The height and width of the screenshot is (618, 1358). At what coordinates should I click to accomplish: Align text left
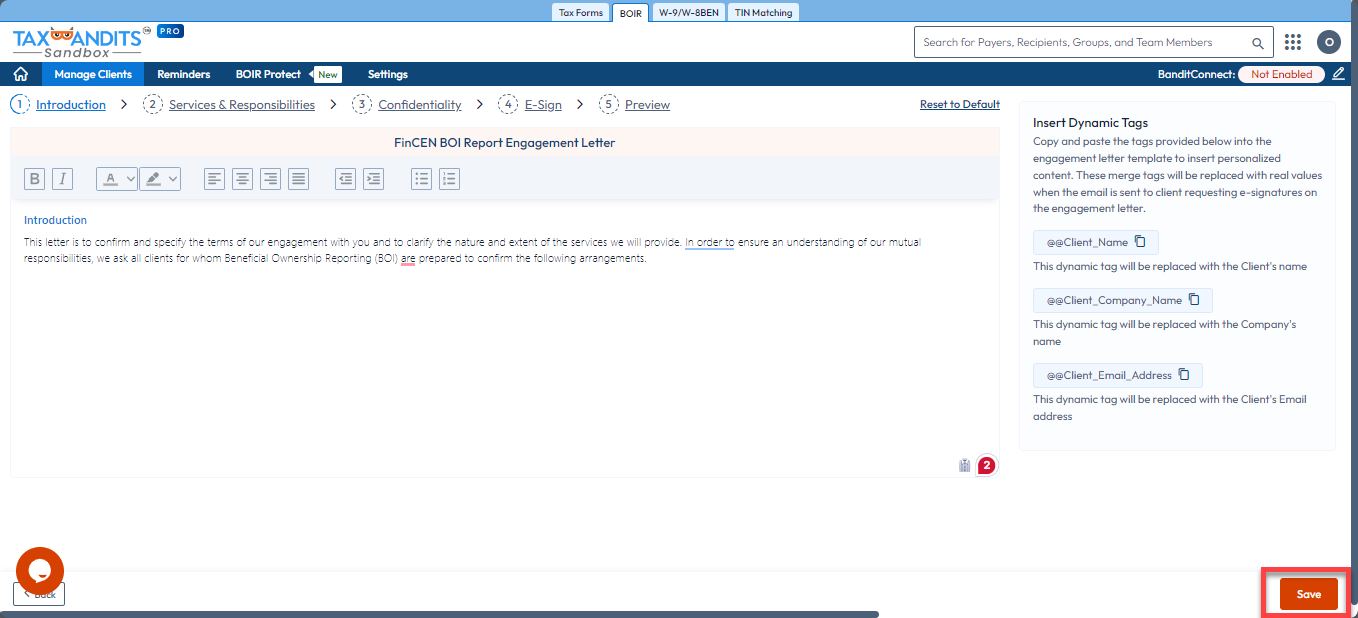coord(214,179)
